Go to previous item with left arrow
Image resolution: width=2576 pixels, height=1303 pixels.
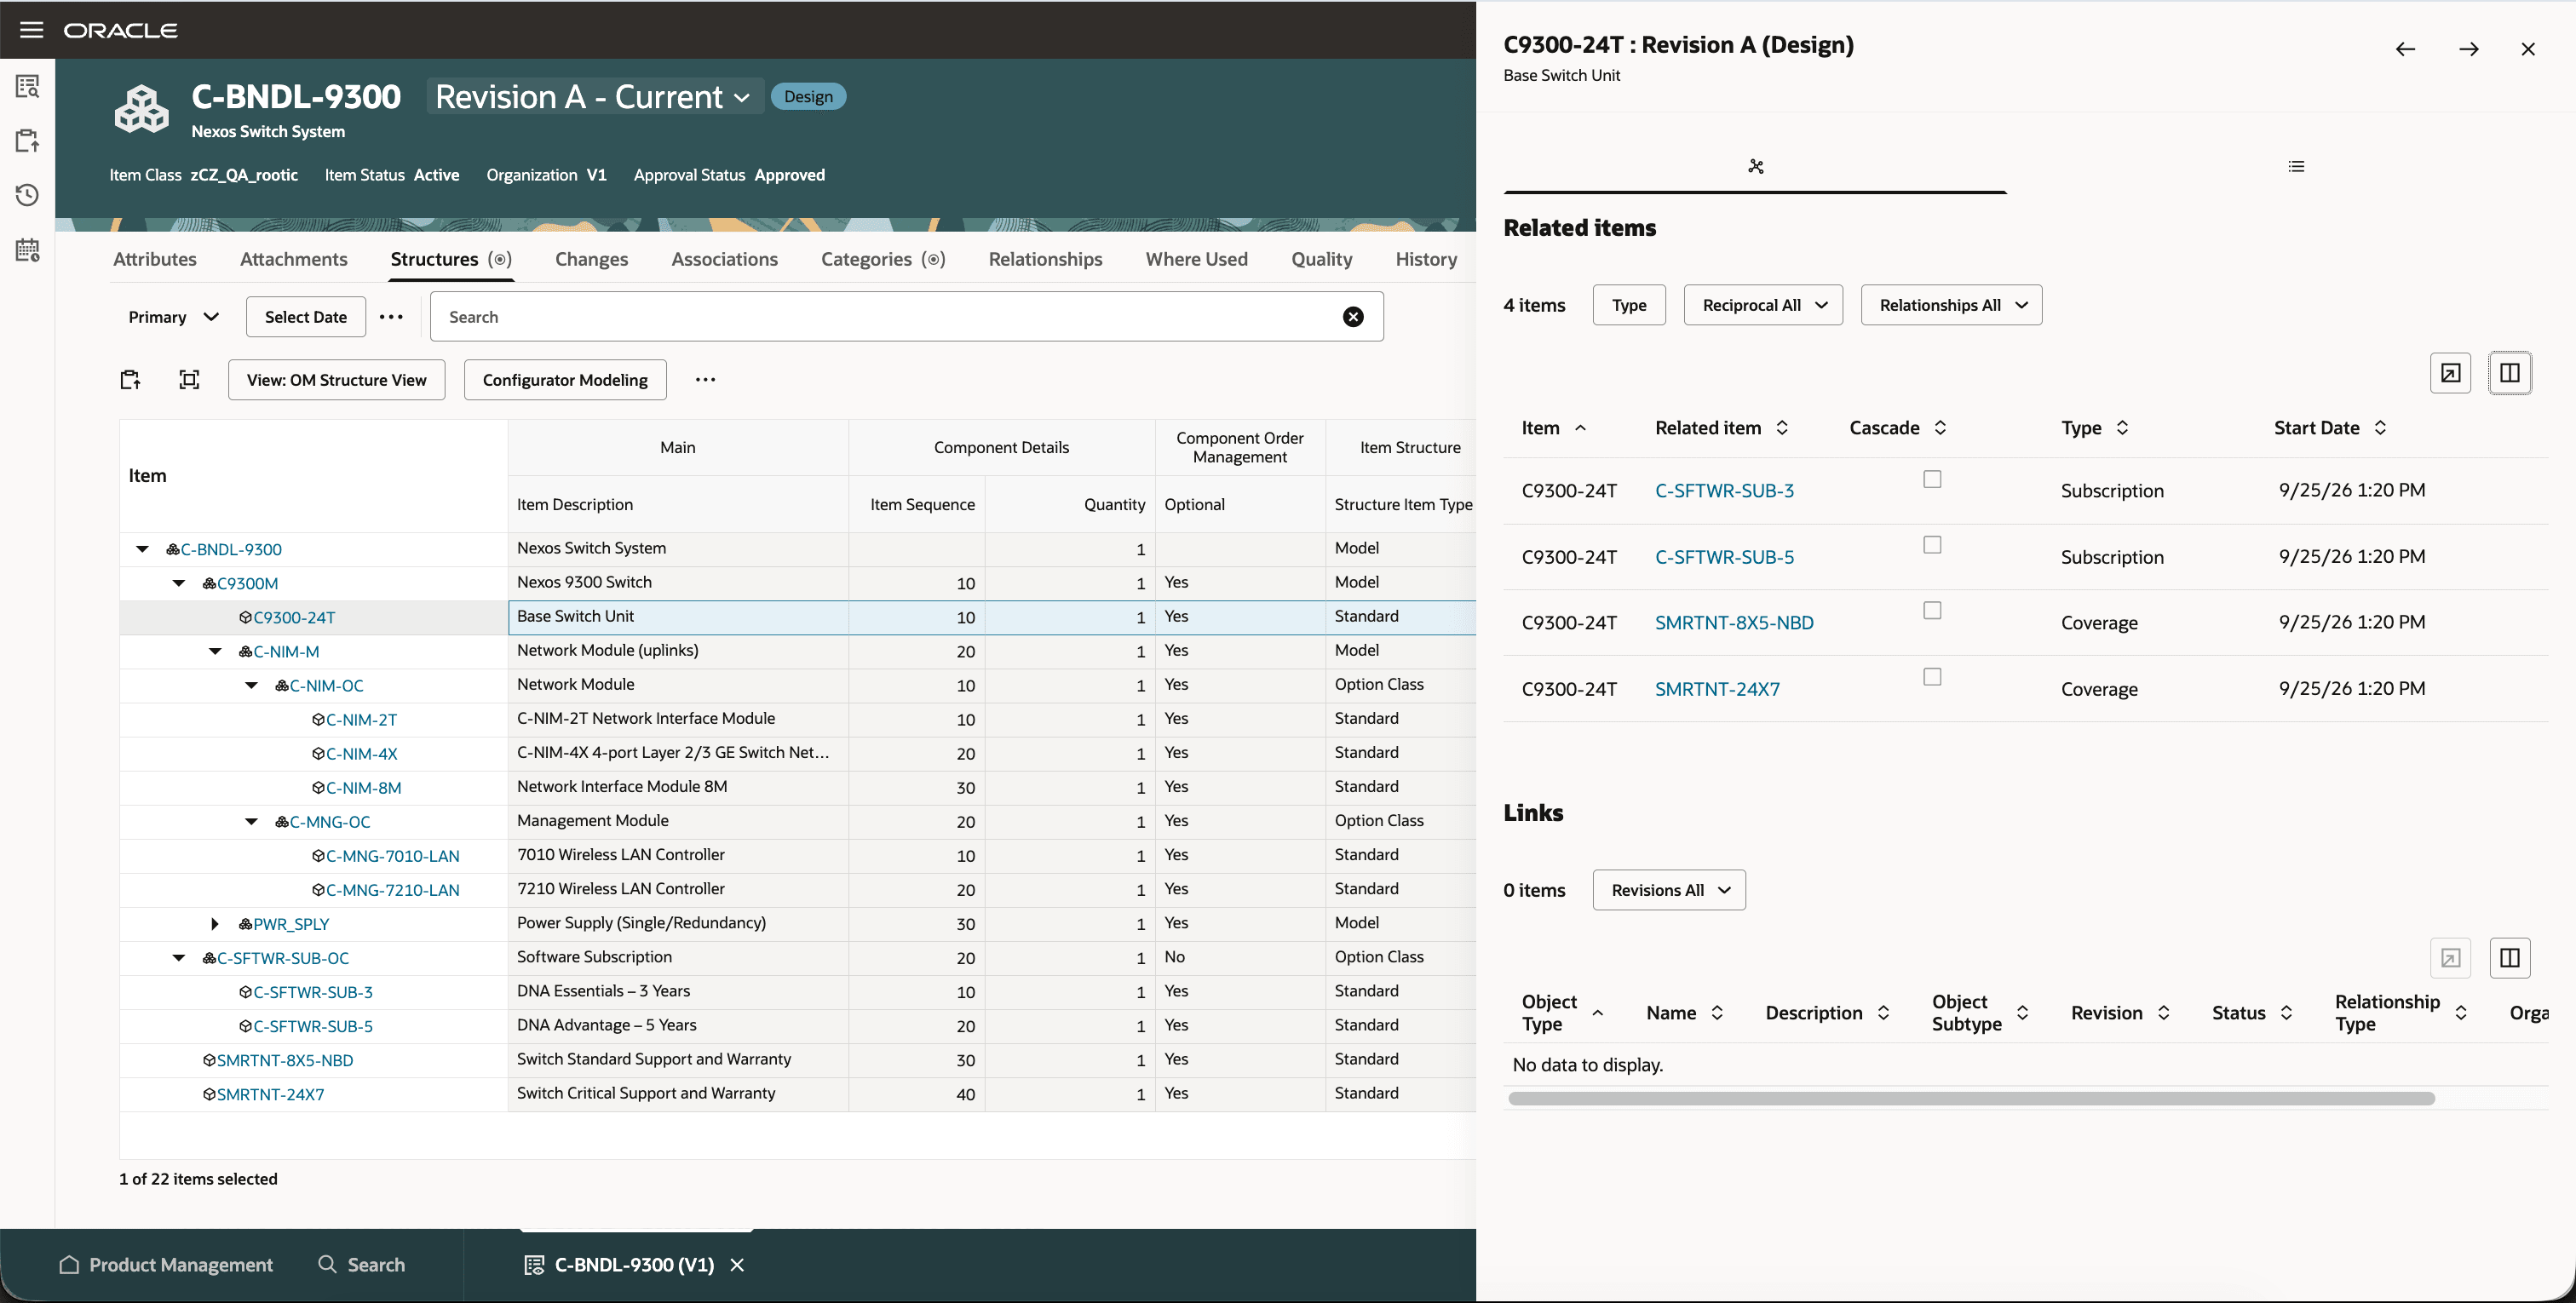2405,49
